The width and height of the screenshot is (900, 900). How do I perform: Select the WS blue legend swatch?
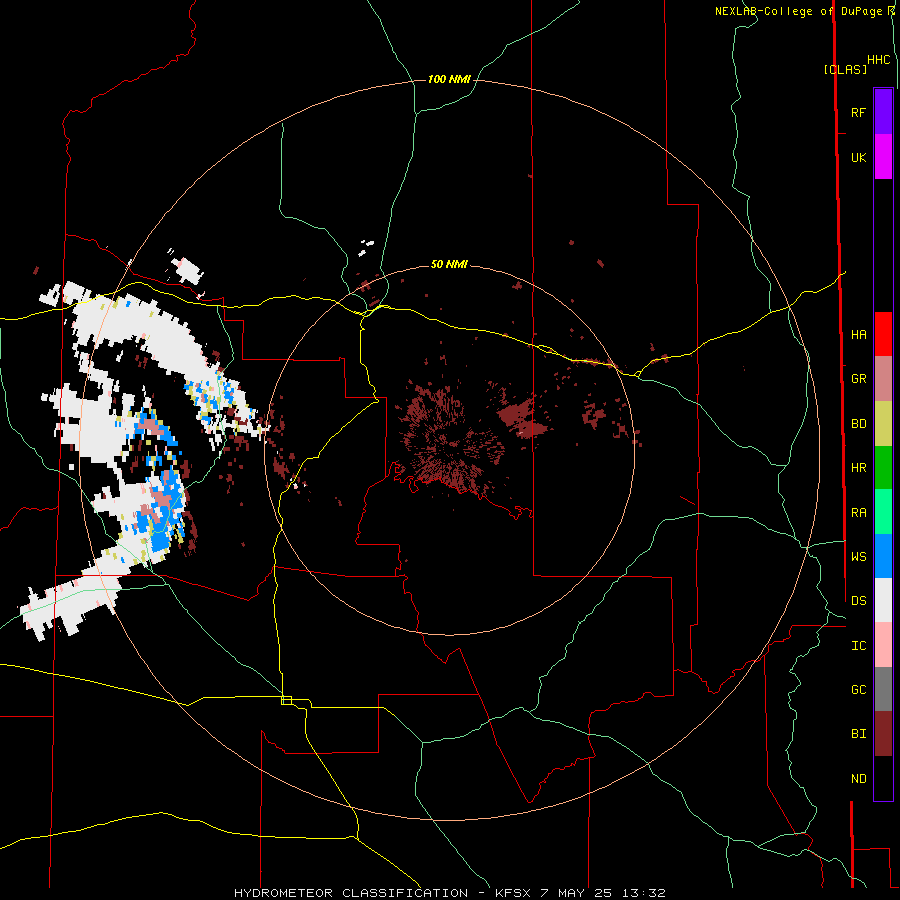(883, 556)
